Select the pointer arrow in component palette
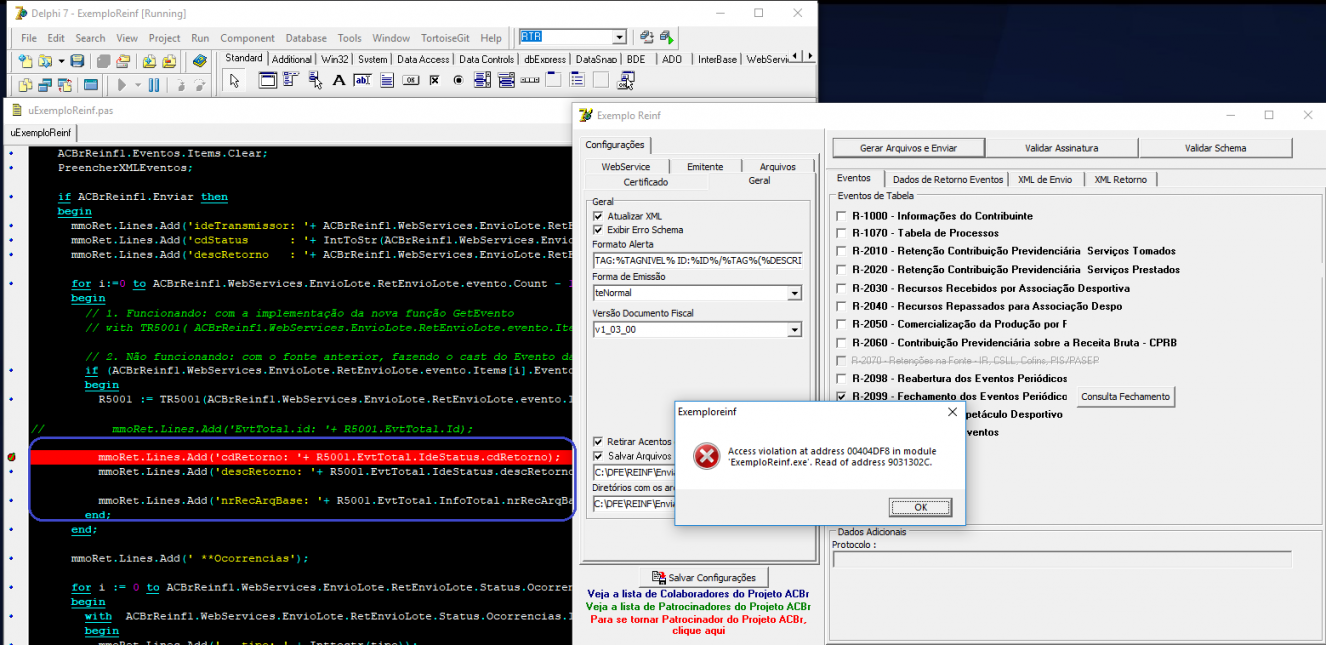The height and width of the screenshot is (645, 1326). pos(234,81)
